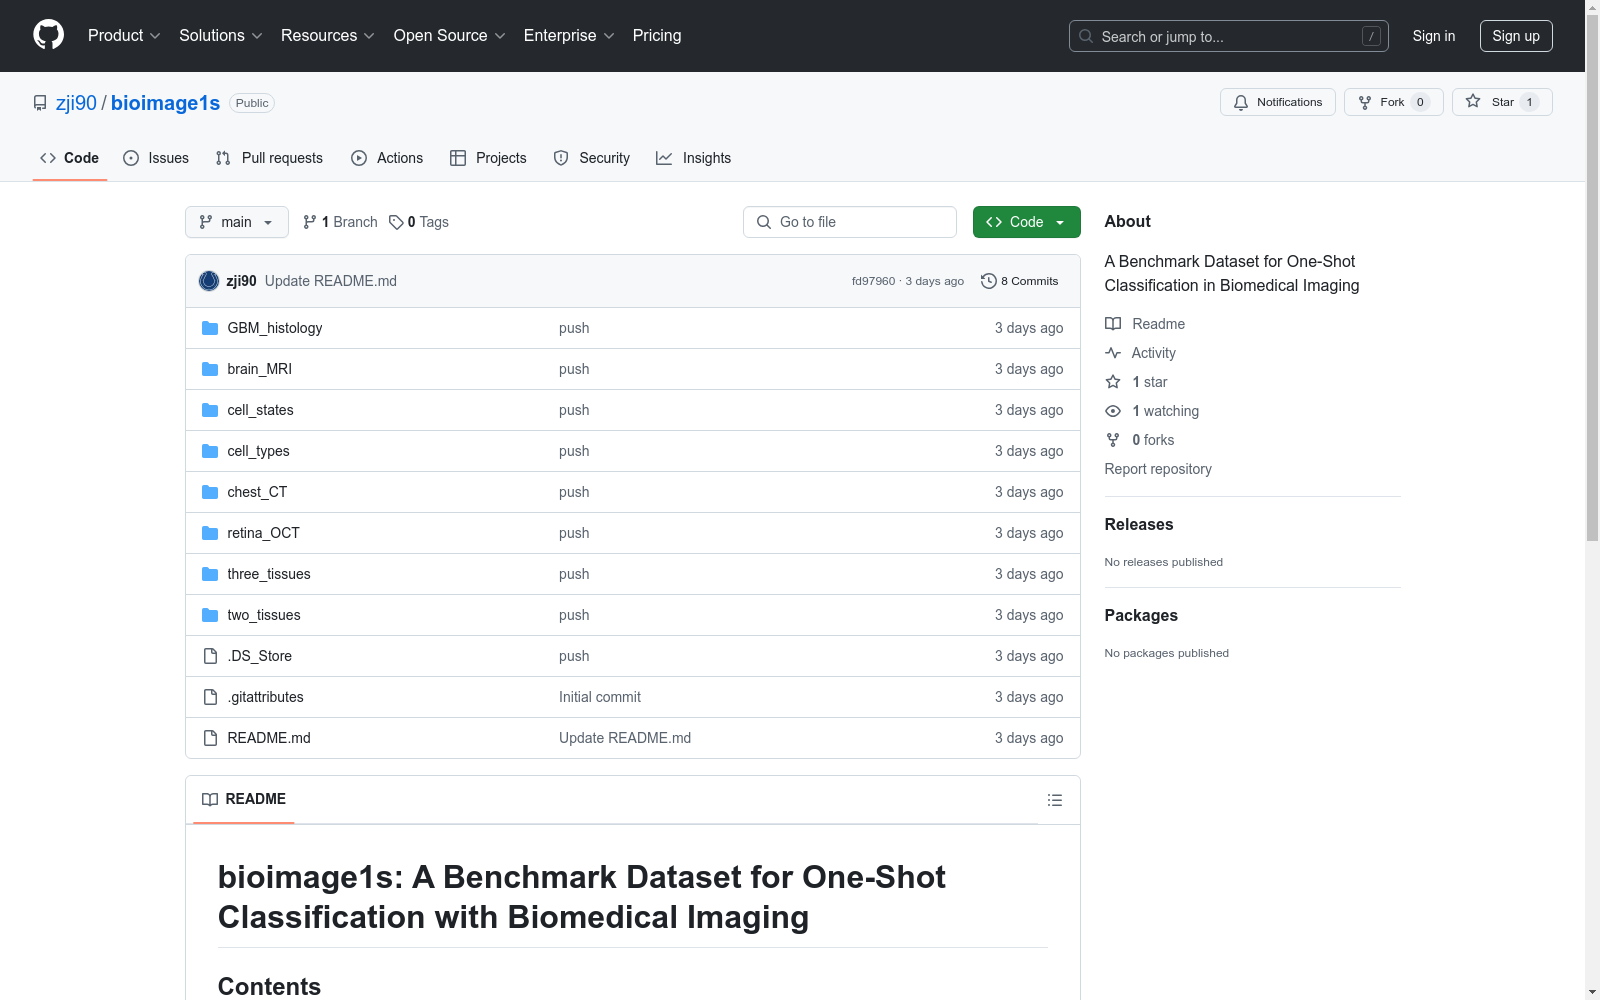
Task: Open the README outline list icon
Action: [1054, 800]
